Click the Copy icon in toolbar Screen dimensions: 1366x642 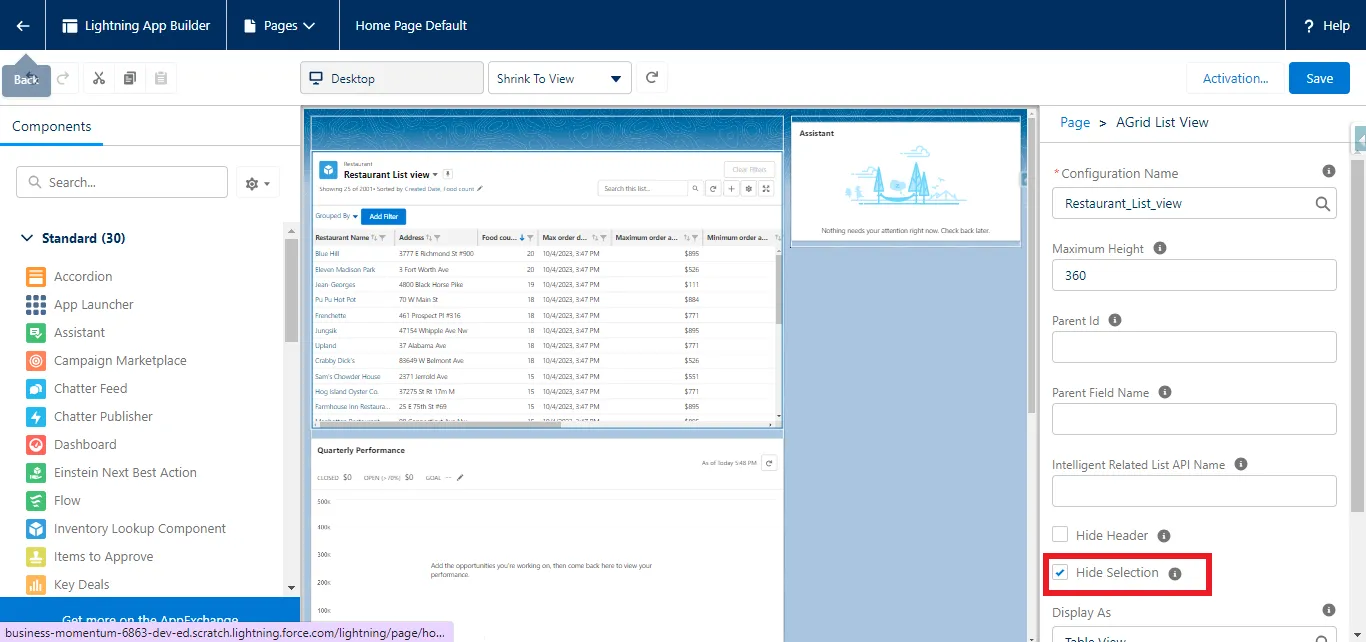[x=130, y=78]
